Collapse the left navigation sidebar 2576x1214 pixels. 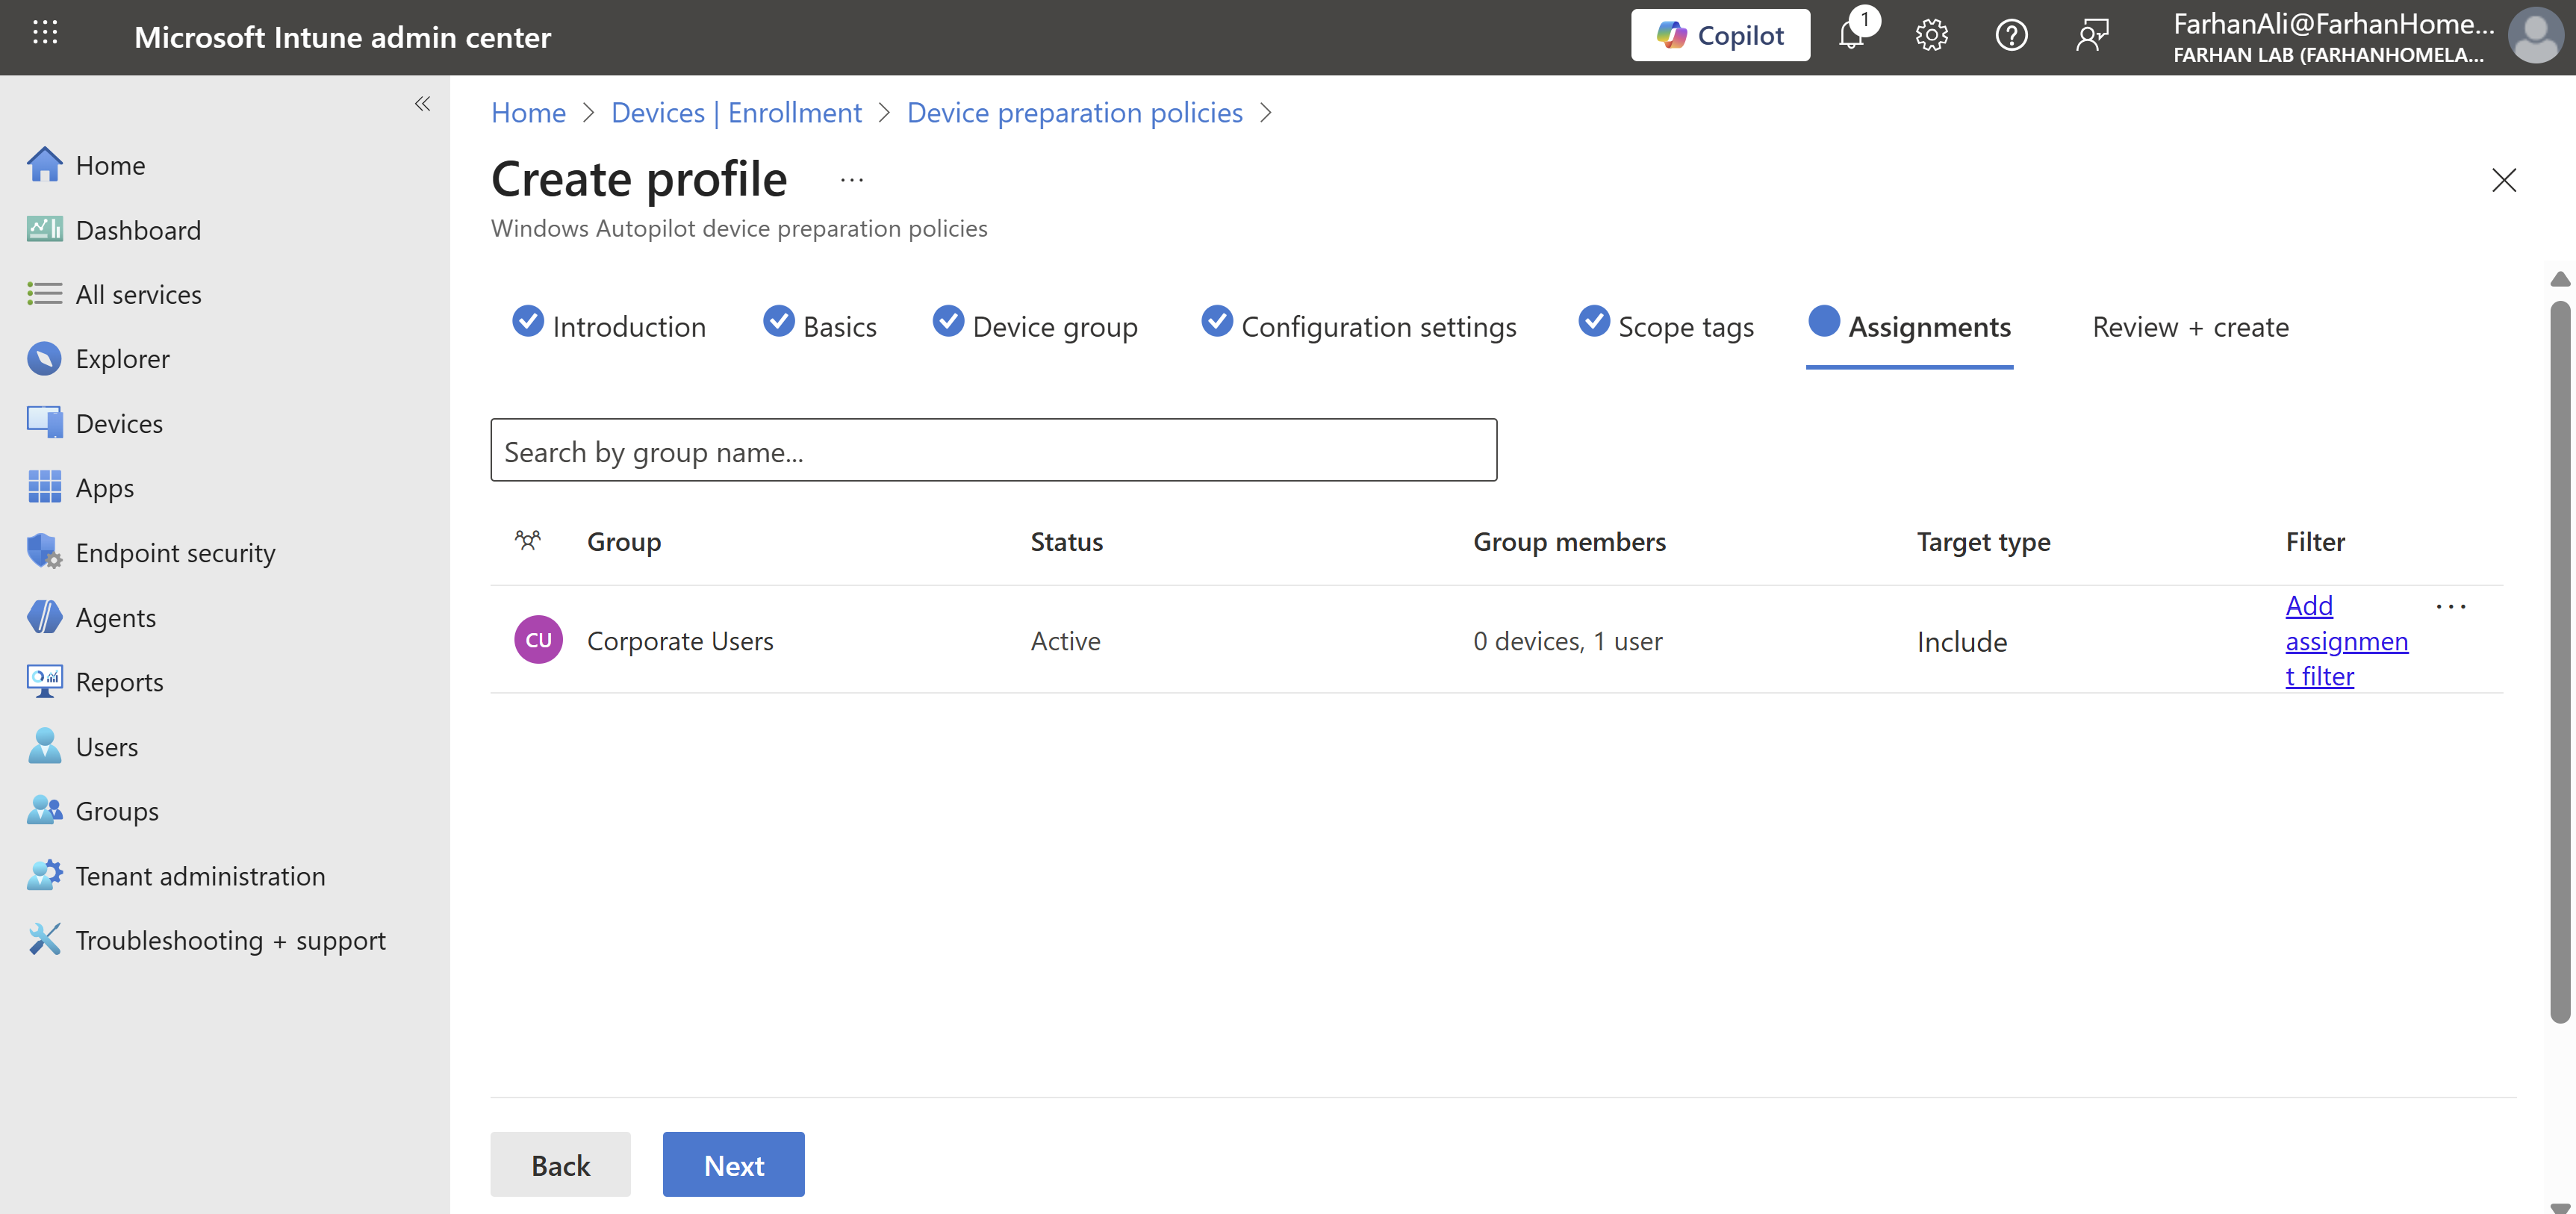pos(422,104)
